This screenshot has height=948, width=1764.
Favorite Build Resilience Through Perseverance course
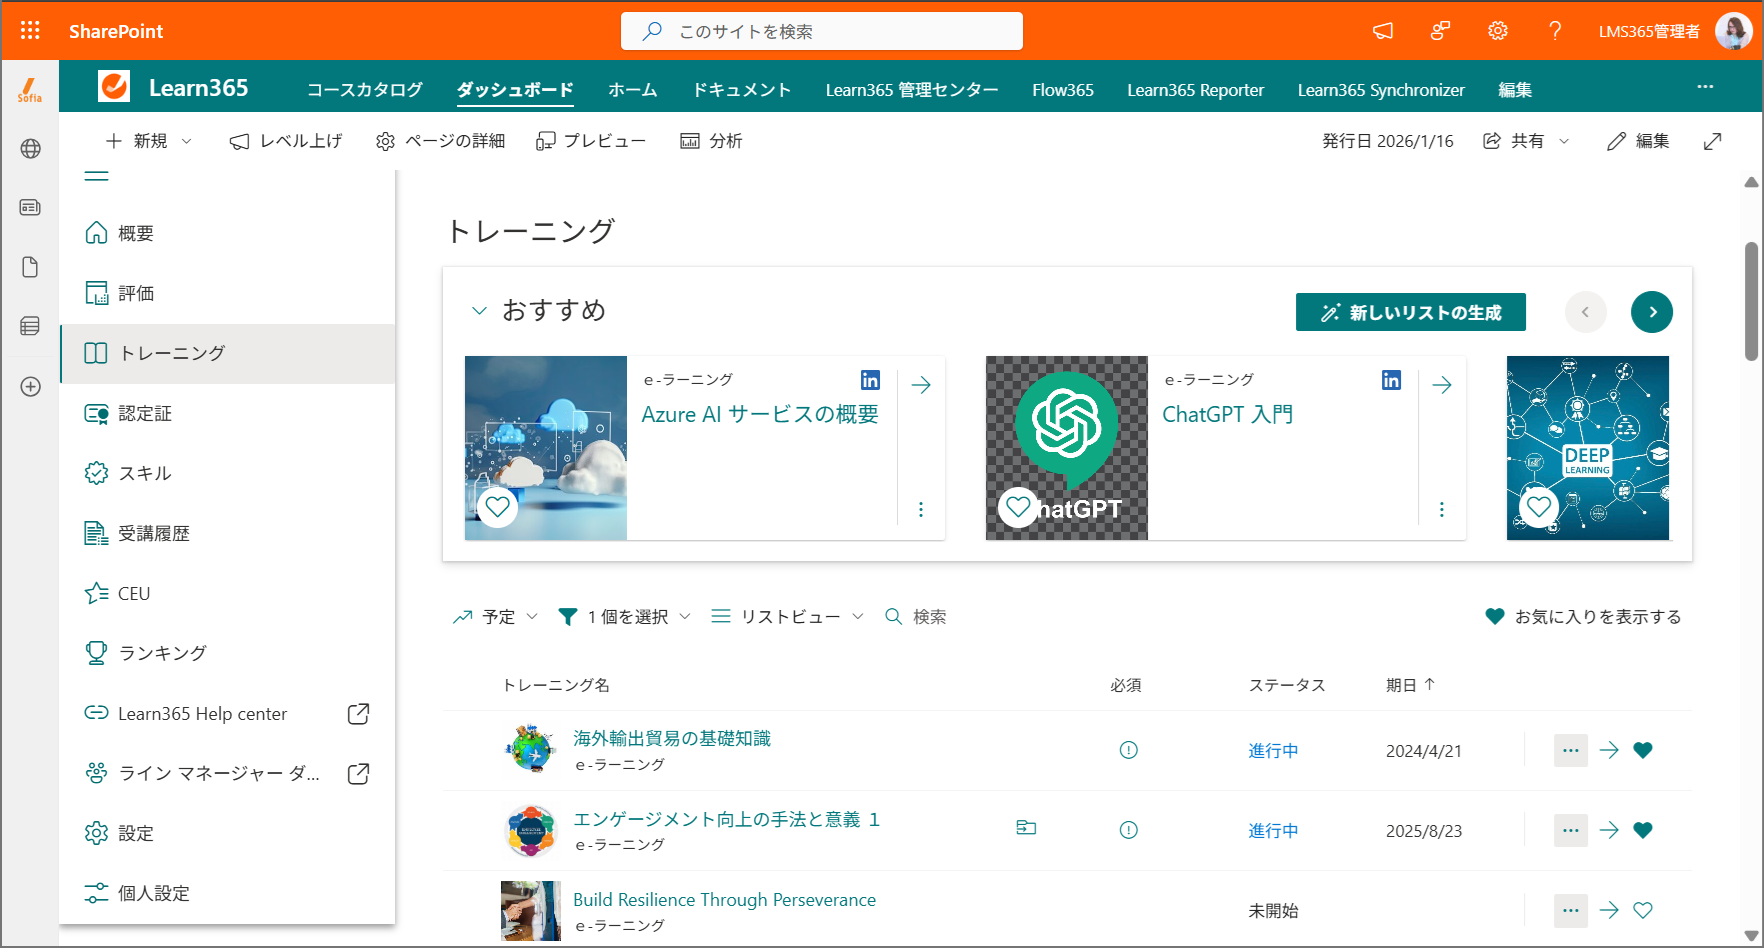pyautogui.click(x=1643, y=910)
